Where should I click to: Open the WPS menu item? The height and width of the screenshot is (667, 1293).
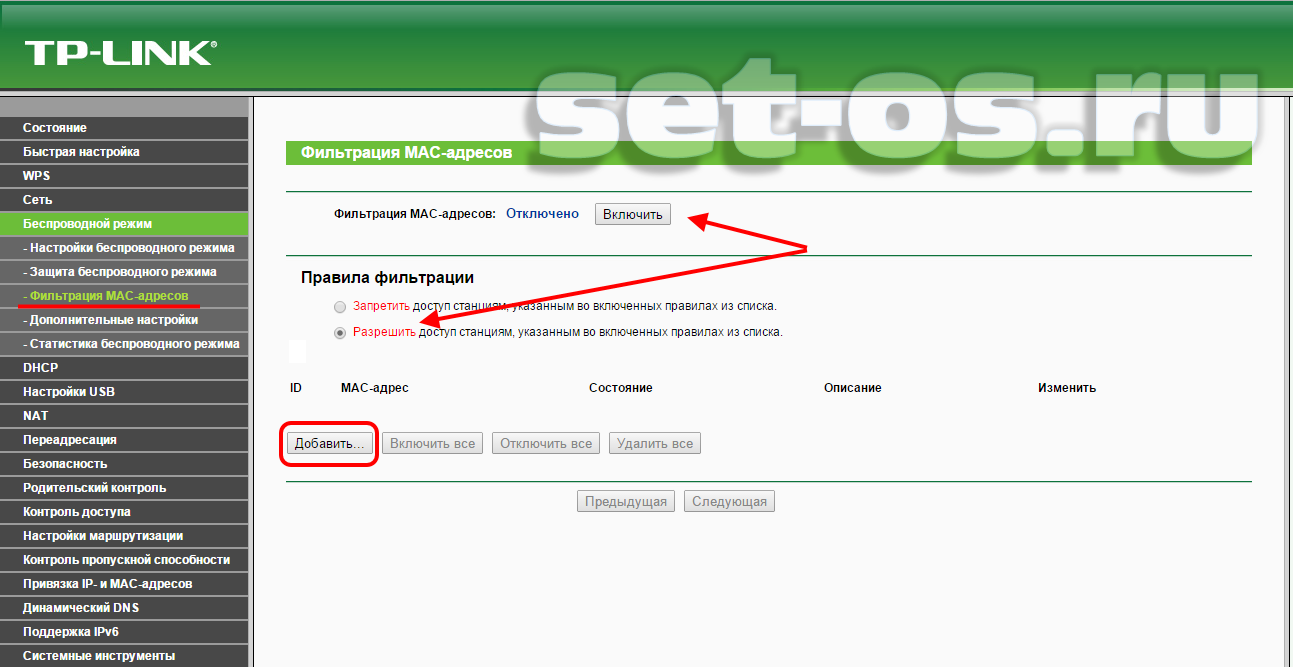(x=124, y=176)
